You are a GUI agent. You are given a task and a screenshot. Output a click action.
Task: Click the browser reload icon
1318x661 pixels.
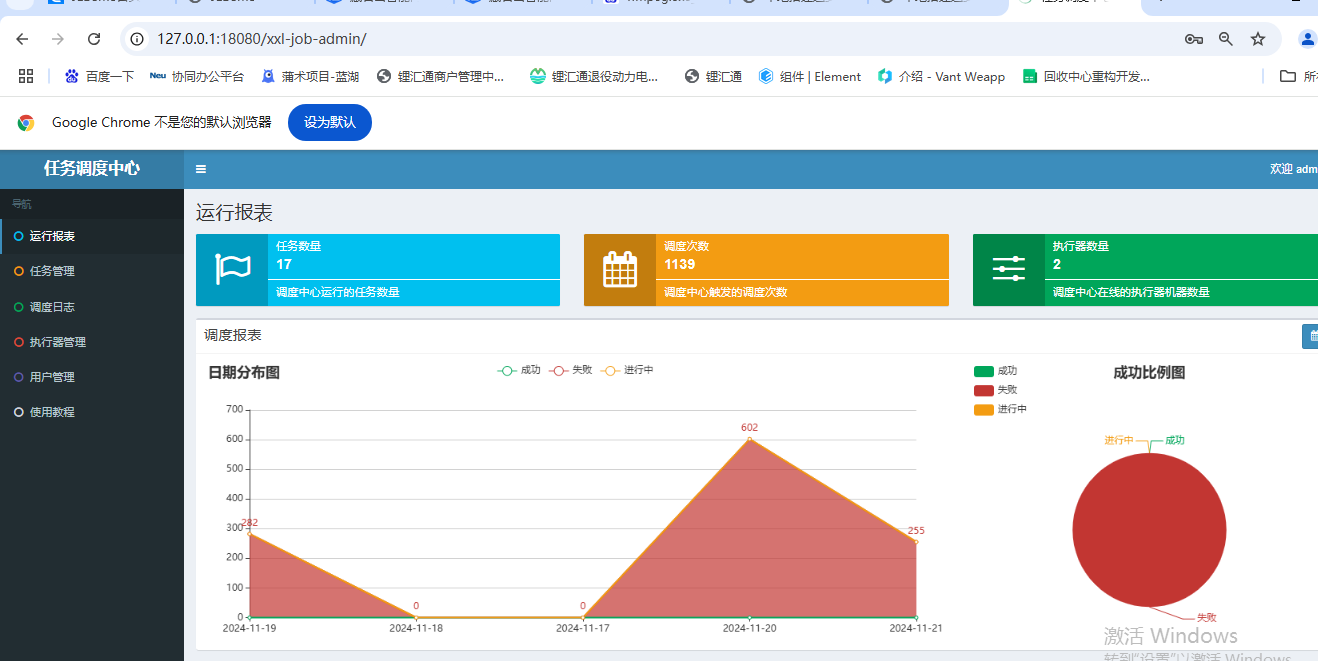click(94, 39)
